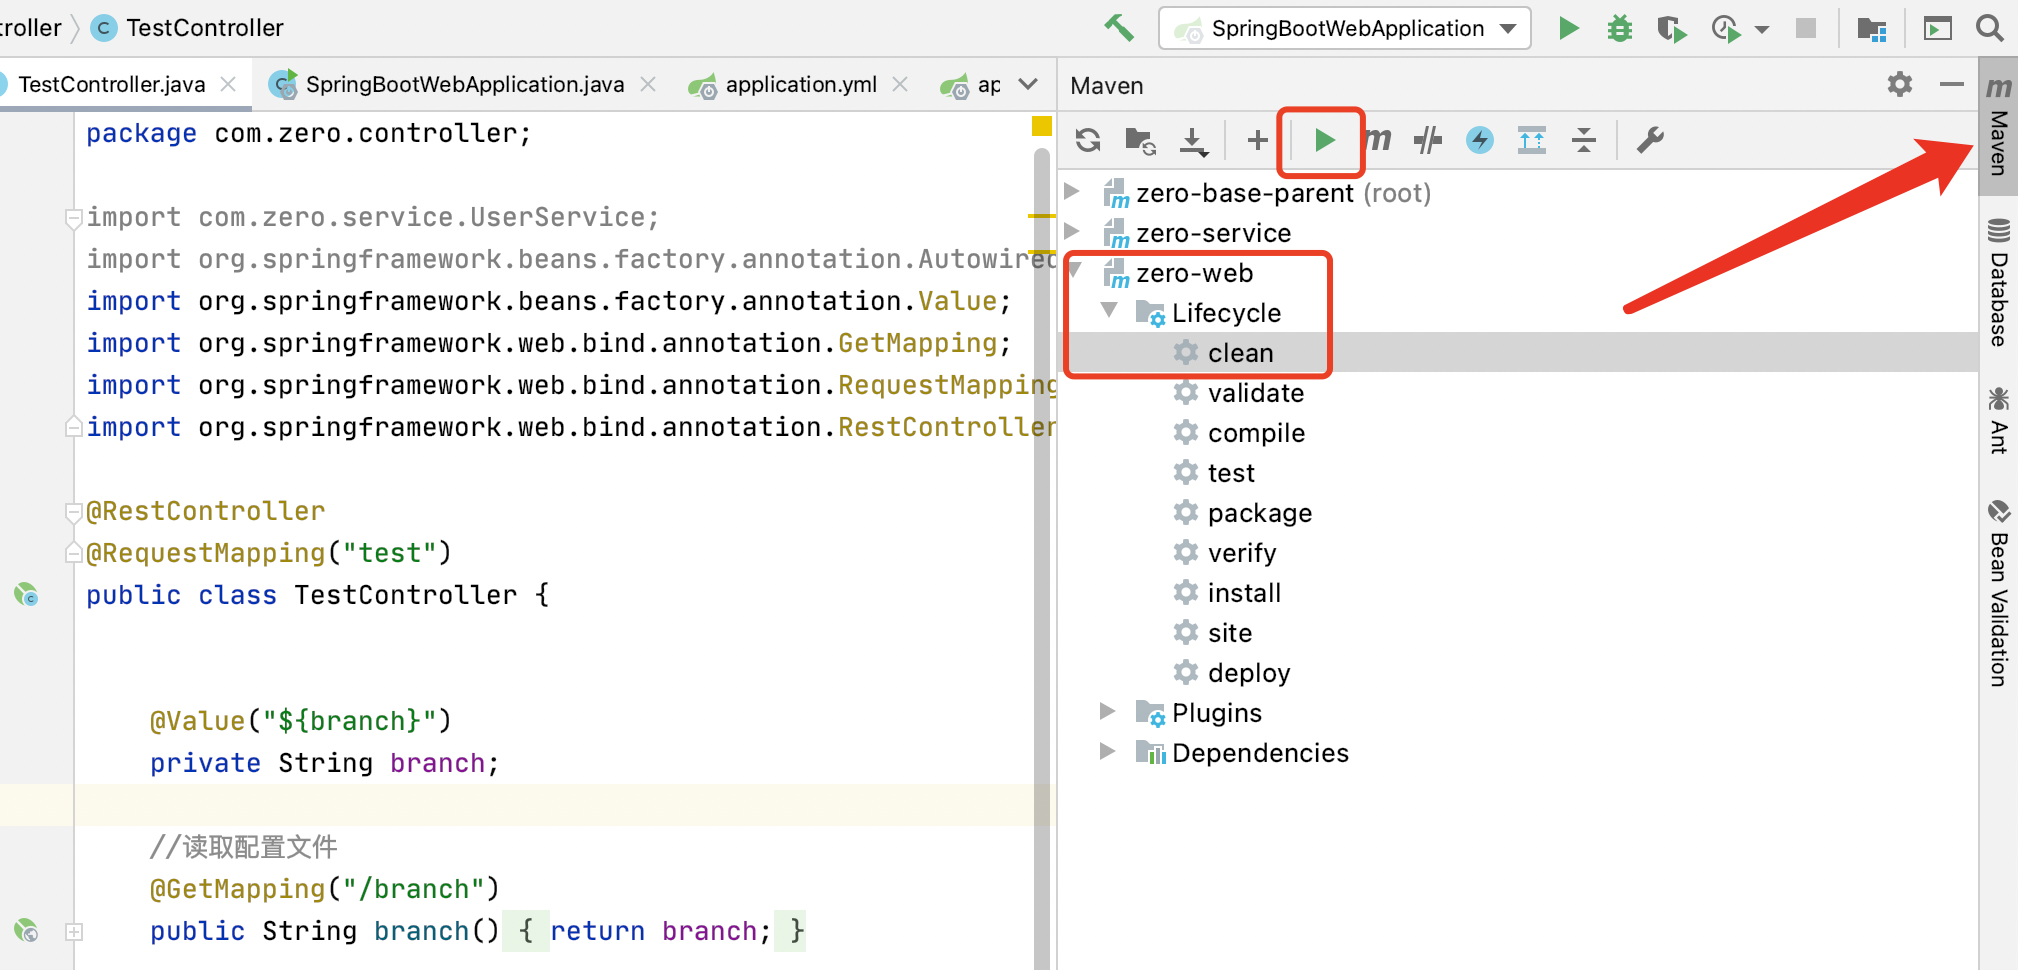Open the Run Anything window icon
Image resolution: width=2018 pixels, height=970 pixels.
[x=1937, y=29]
